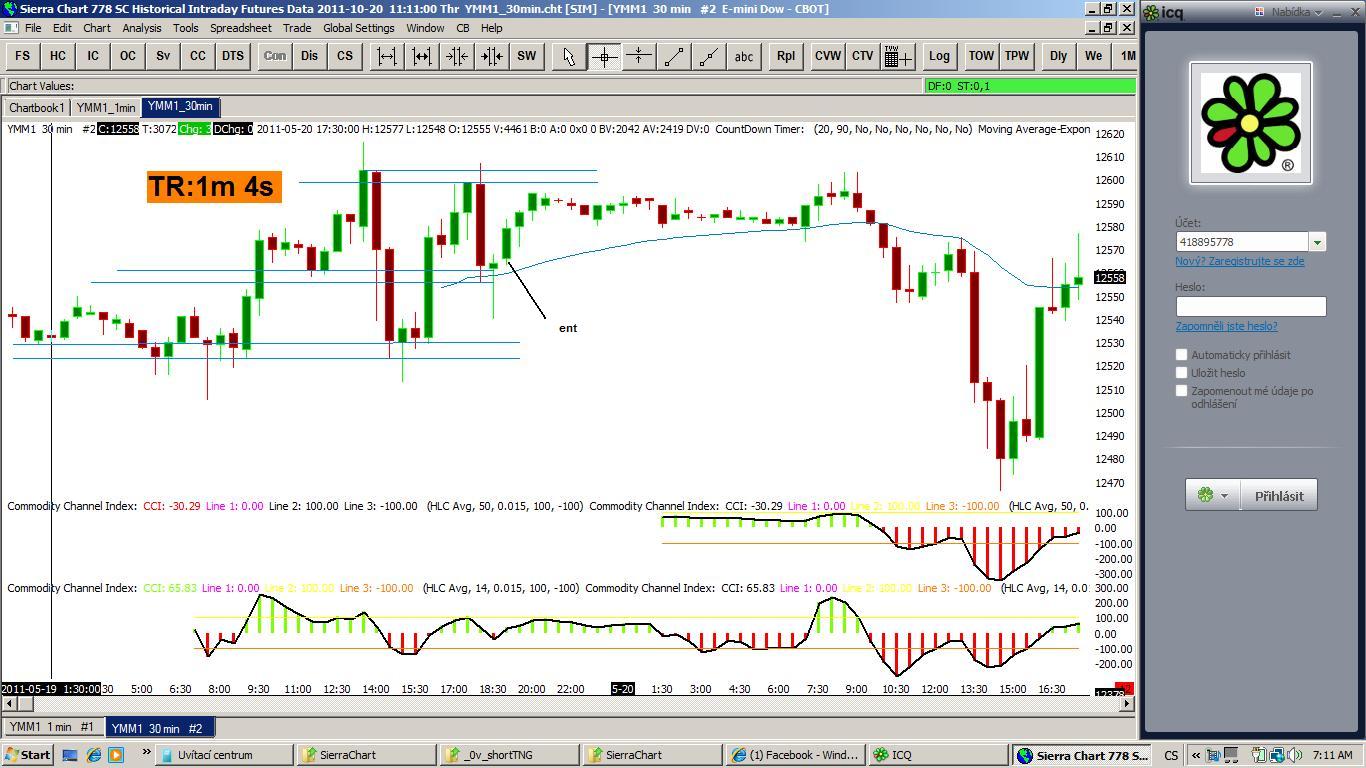Open the _0v_shortTNG taskbar item
The width and height of the screenshot is (1366, 768).
[511, 755]
